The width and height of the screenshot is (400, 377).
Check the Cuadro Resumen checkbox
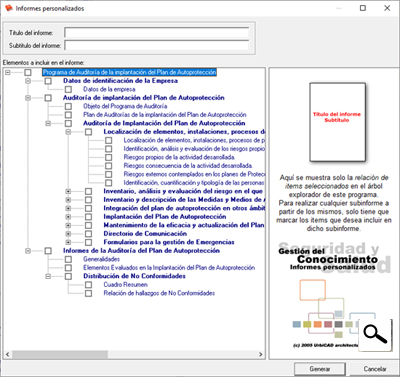[88, 285]
